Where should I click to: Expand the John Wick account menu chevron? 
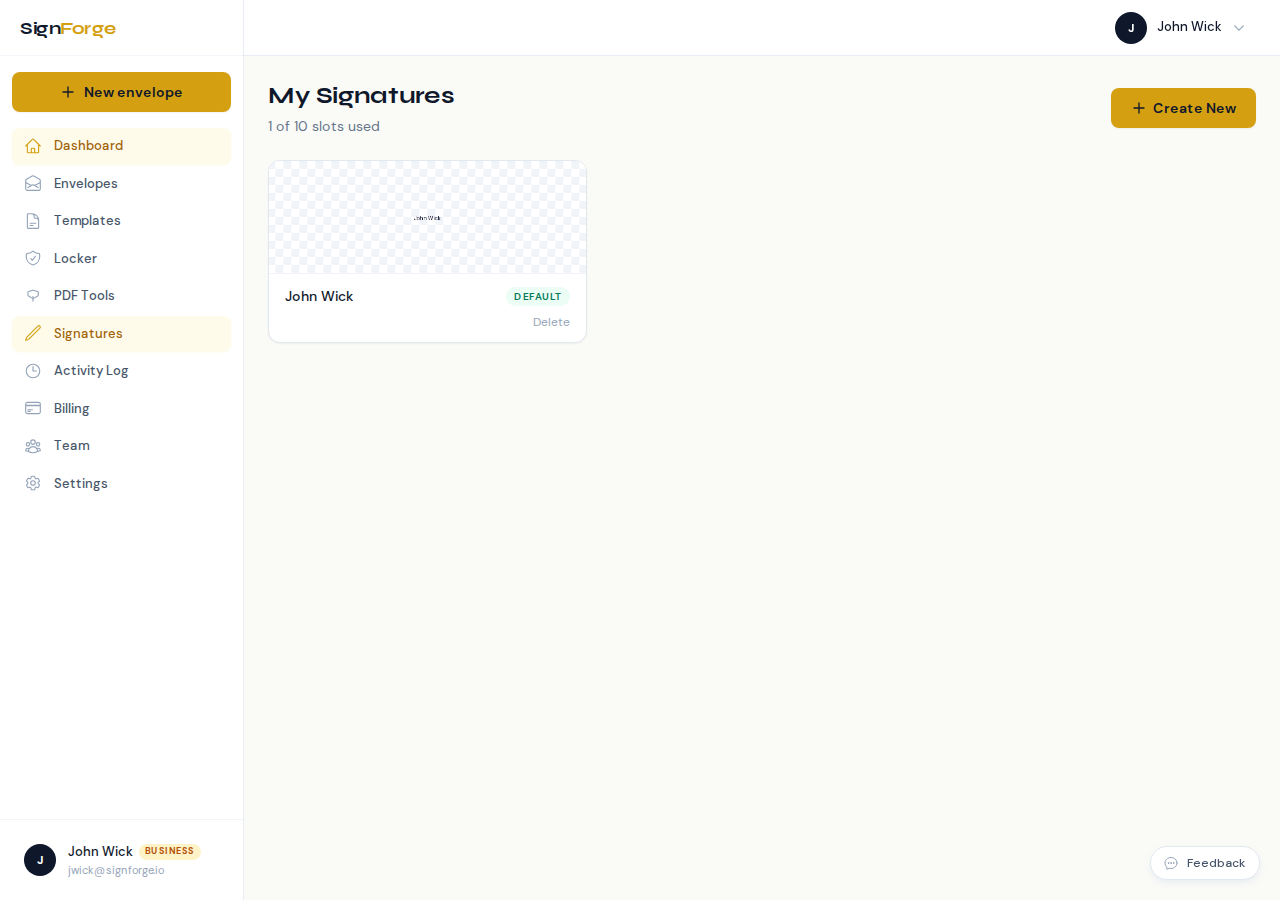(1239, 28)
